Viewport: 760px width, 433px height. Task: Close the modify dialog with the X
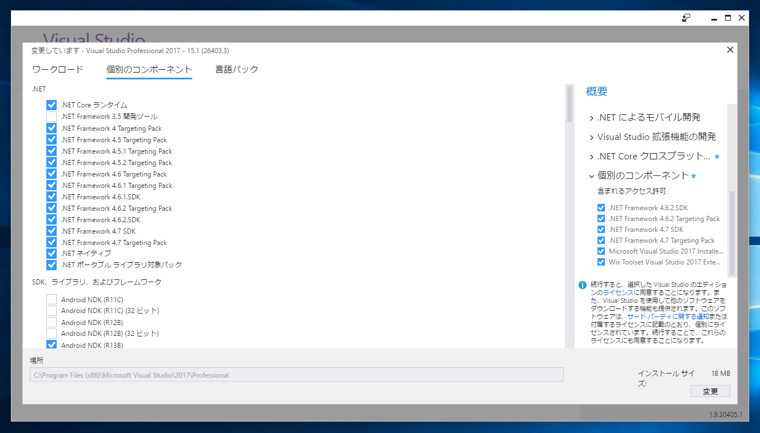point(730,50)
